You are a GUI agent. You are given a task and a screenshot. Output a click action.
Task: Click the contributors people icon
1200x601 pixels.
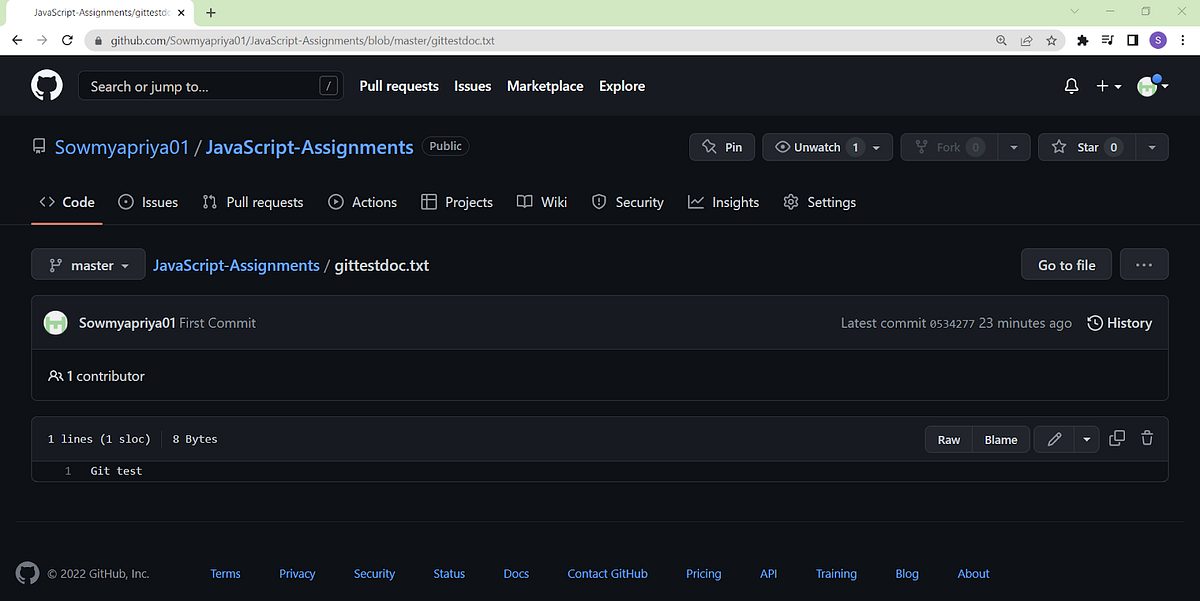click(56, 375)
